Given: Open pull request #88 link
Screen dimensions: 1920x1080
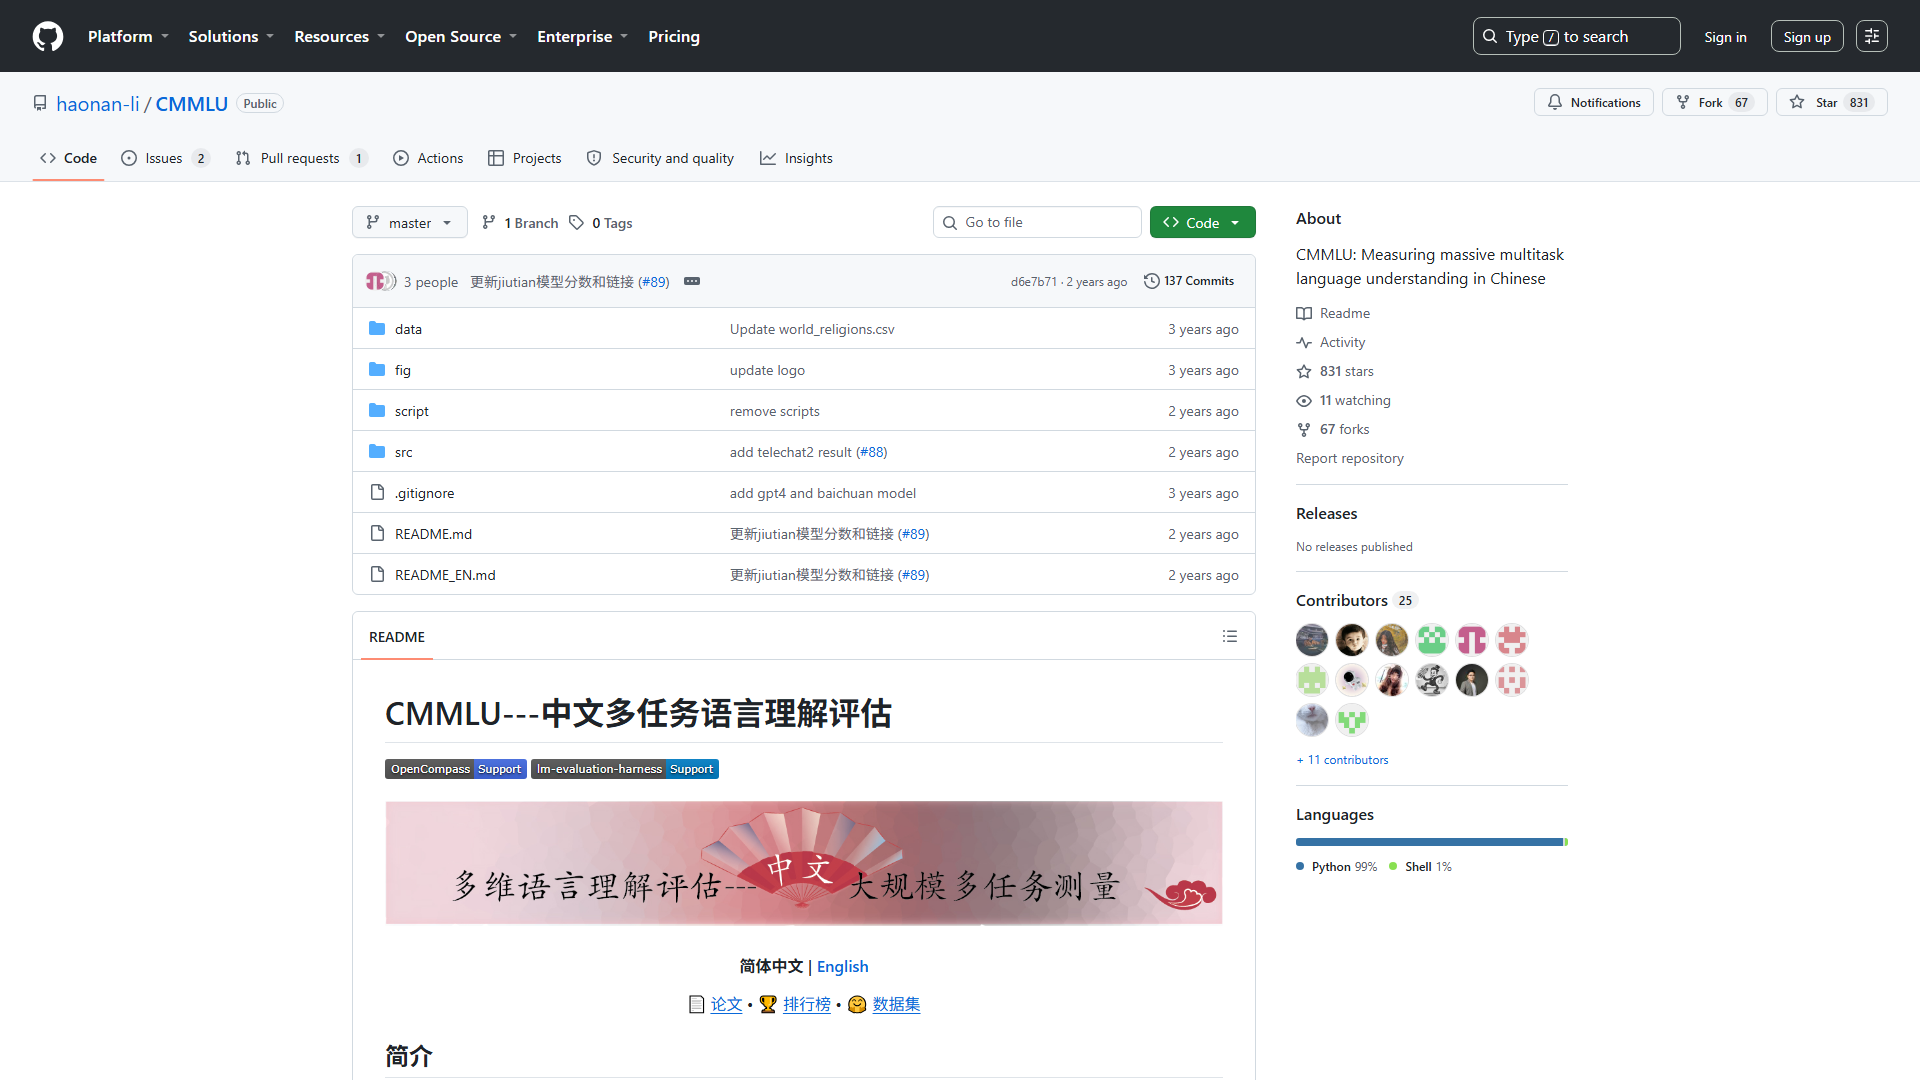Looking at the screenshot, I should pos(872,452).
